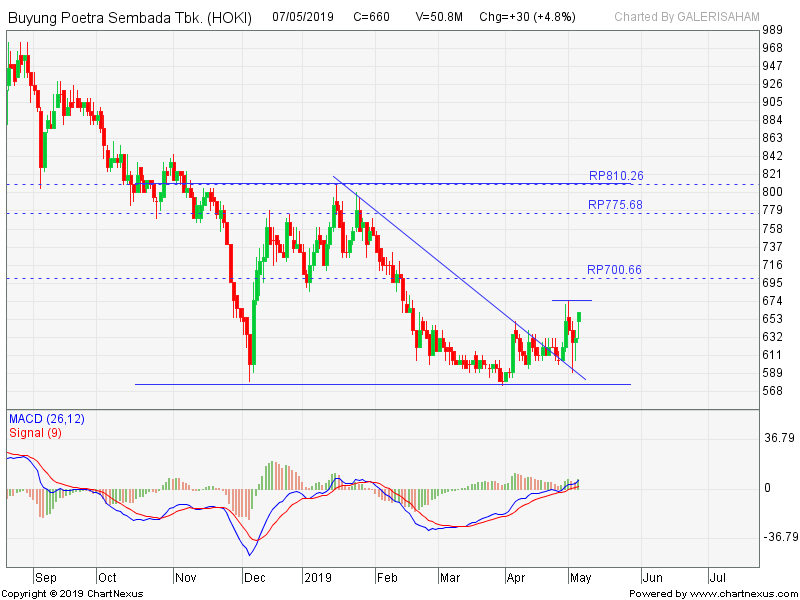Click the Dec month label on time axis
The width and height of the screenshot is (800, 600).
(255, 578)
